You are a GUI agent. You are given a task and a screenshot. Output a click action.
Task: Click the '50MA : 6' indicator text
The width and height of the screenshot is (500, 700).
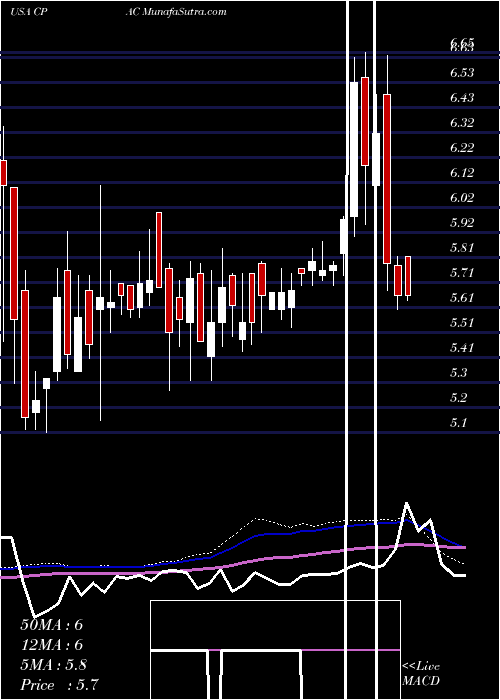coord(52,625)
